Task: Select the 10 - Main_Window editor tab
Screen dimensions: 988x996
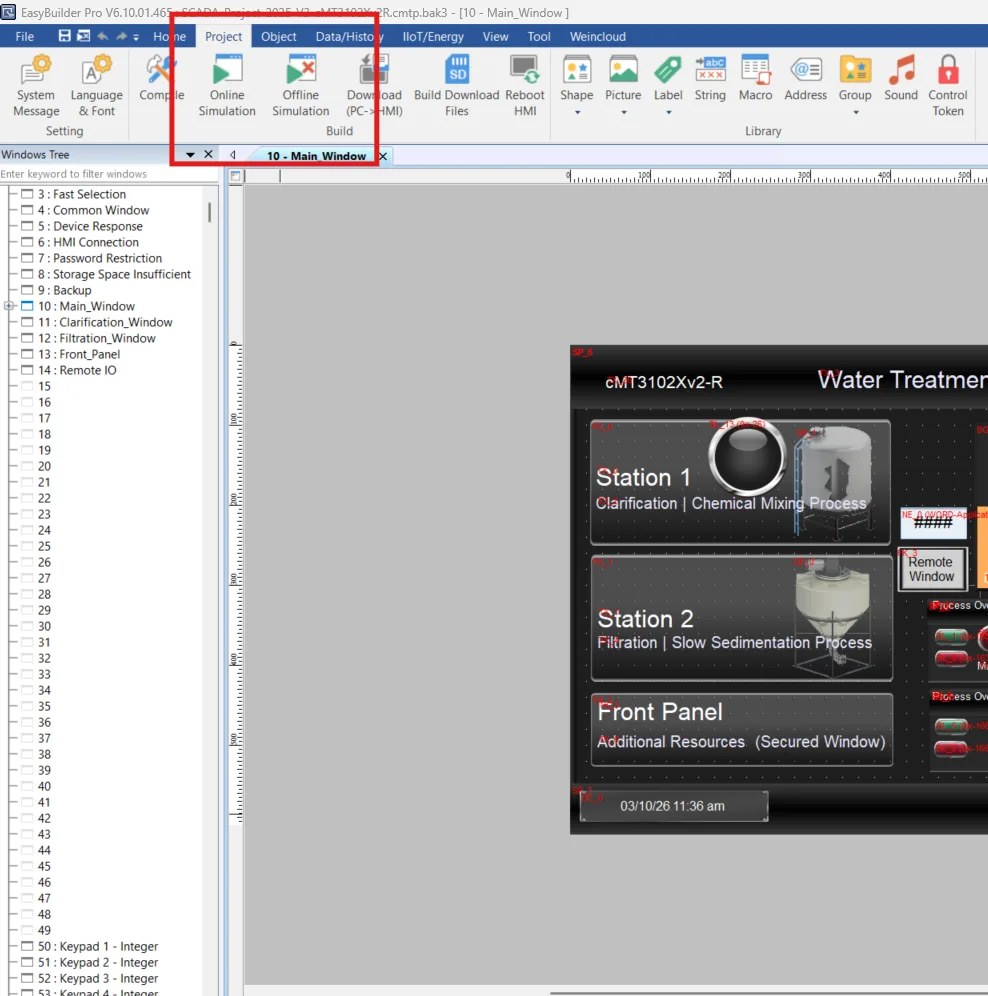Action: tap(316, 156)
